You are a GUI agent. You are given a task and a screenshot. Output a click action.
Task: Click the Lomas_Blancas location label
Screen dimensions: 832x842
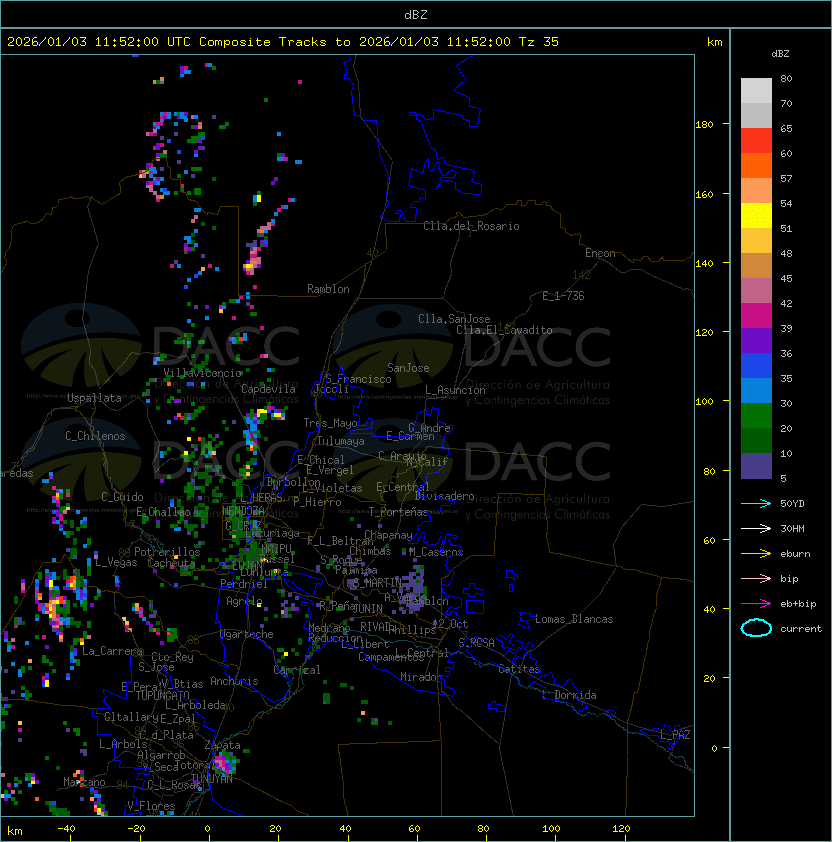coord(574,619)
